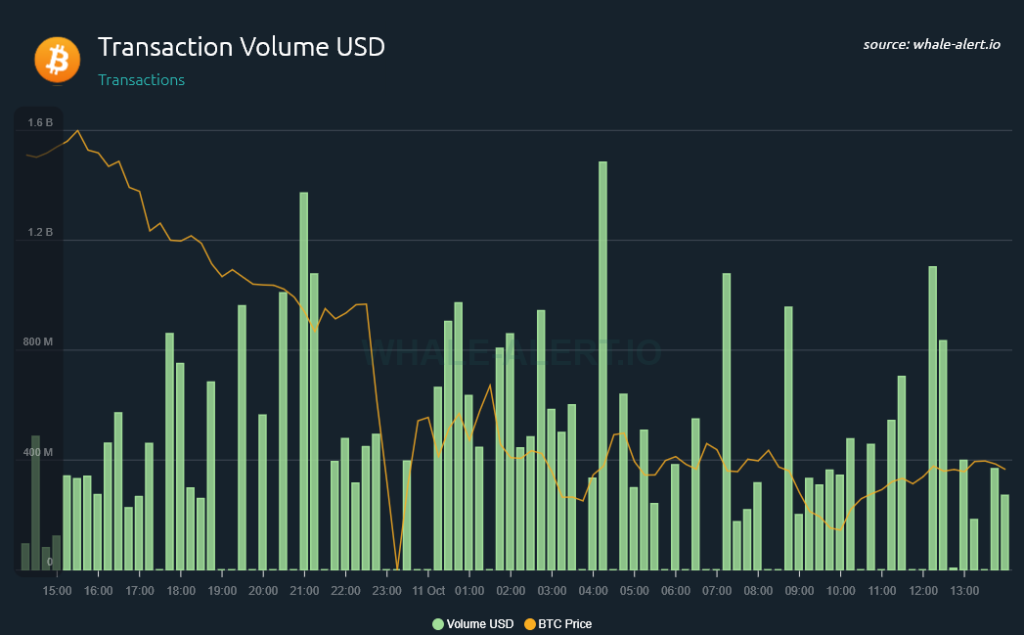Click the 800 M y-axis label

(39, 343)
